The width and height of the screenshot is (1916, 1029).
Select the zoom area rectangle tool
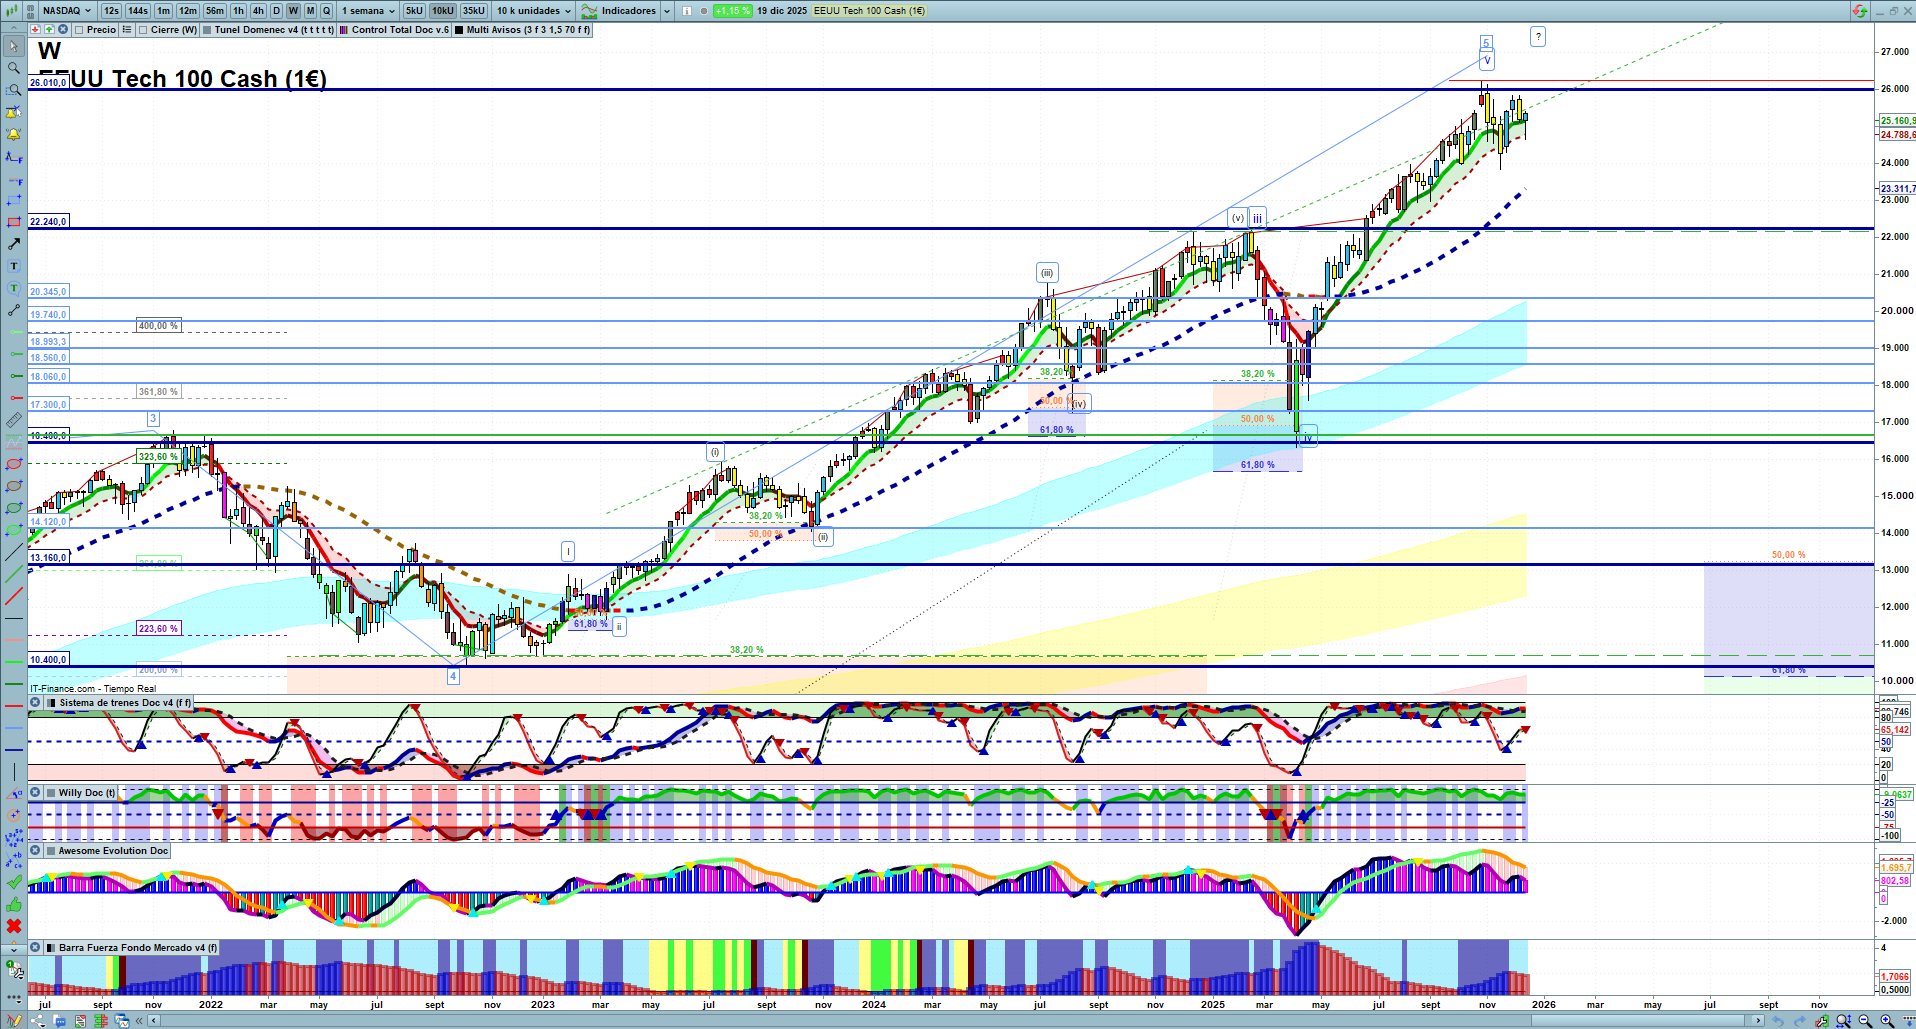point(14,90)
